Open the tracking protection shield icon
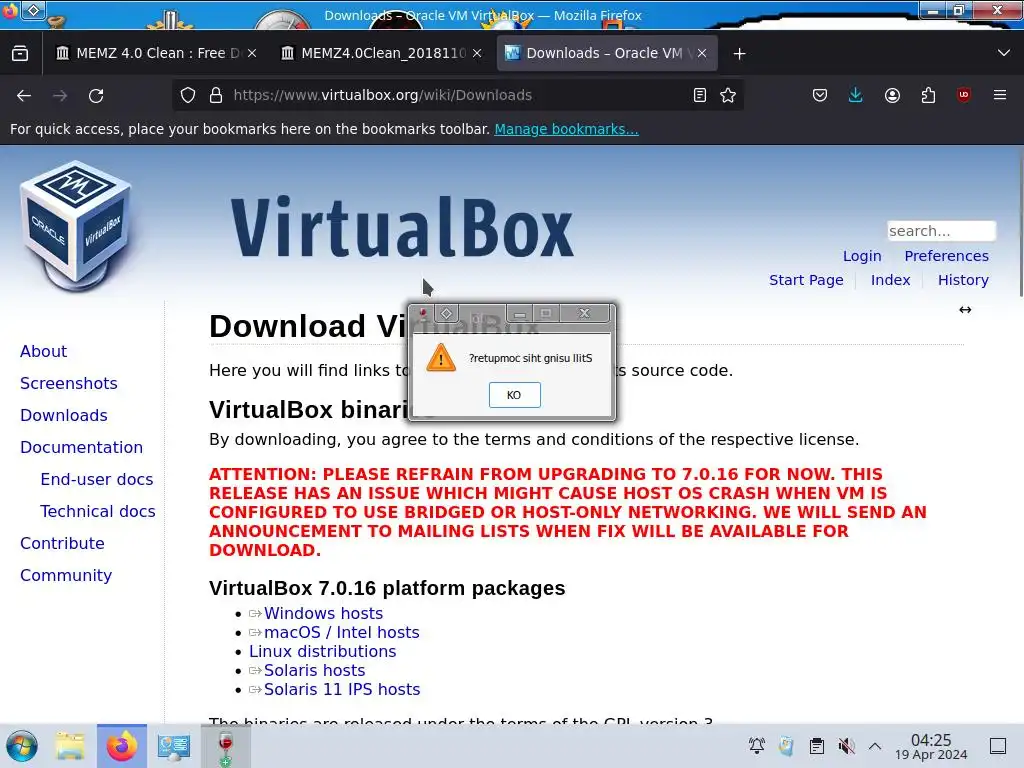Screen dimensions: 1024x768 coord(188,95)
